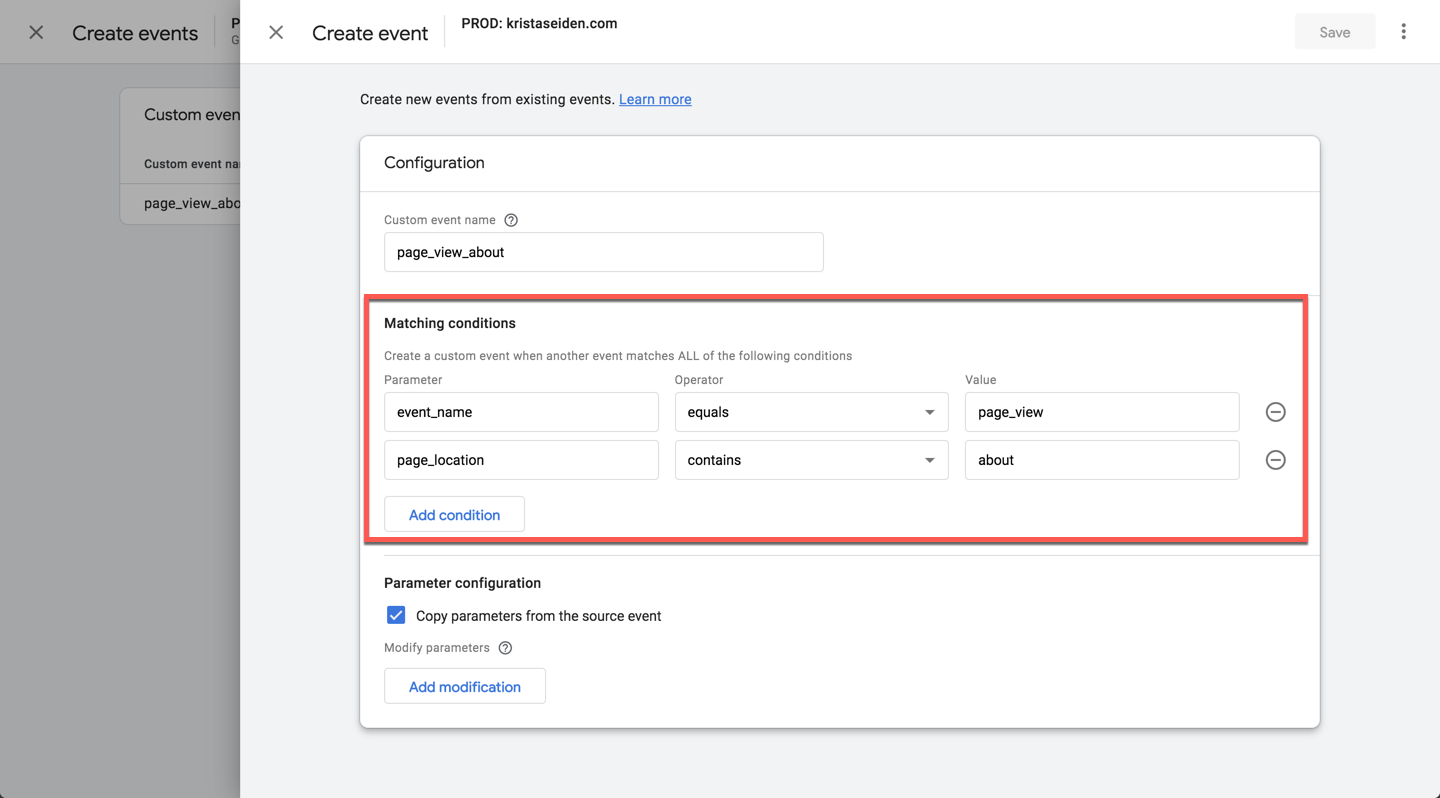Click the Save button
The height and width of the screenshot is (798, 1440).
click(1334, 32)
